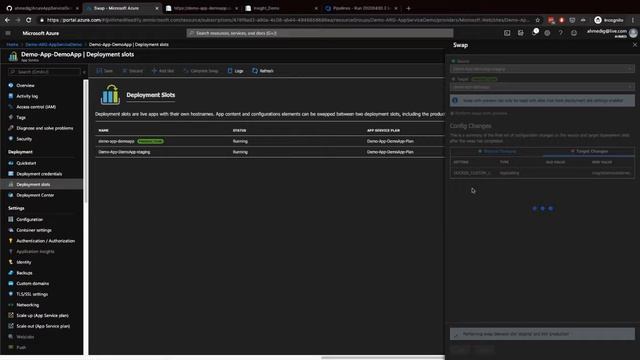This screenshot has width=640, height=360.
Task: Click the Save toolbar button
Action: [104, 71]
